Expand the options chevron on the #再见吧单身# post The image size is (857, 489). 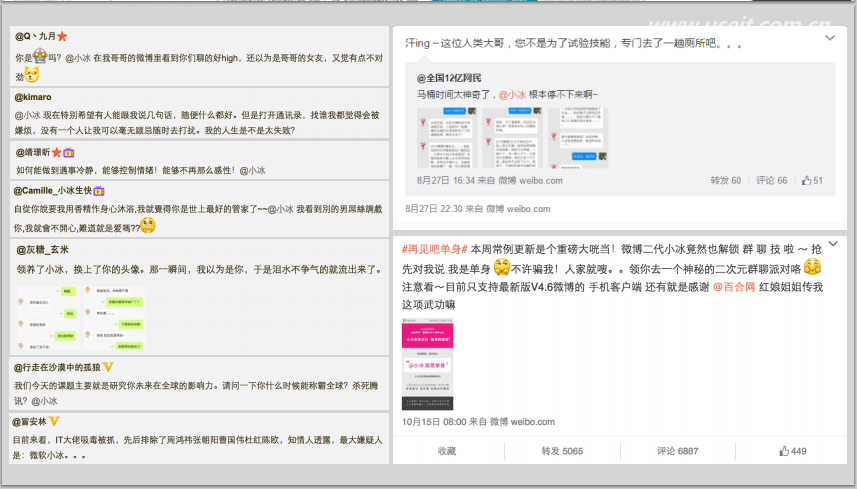(x=833, y=244)
